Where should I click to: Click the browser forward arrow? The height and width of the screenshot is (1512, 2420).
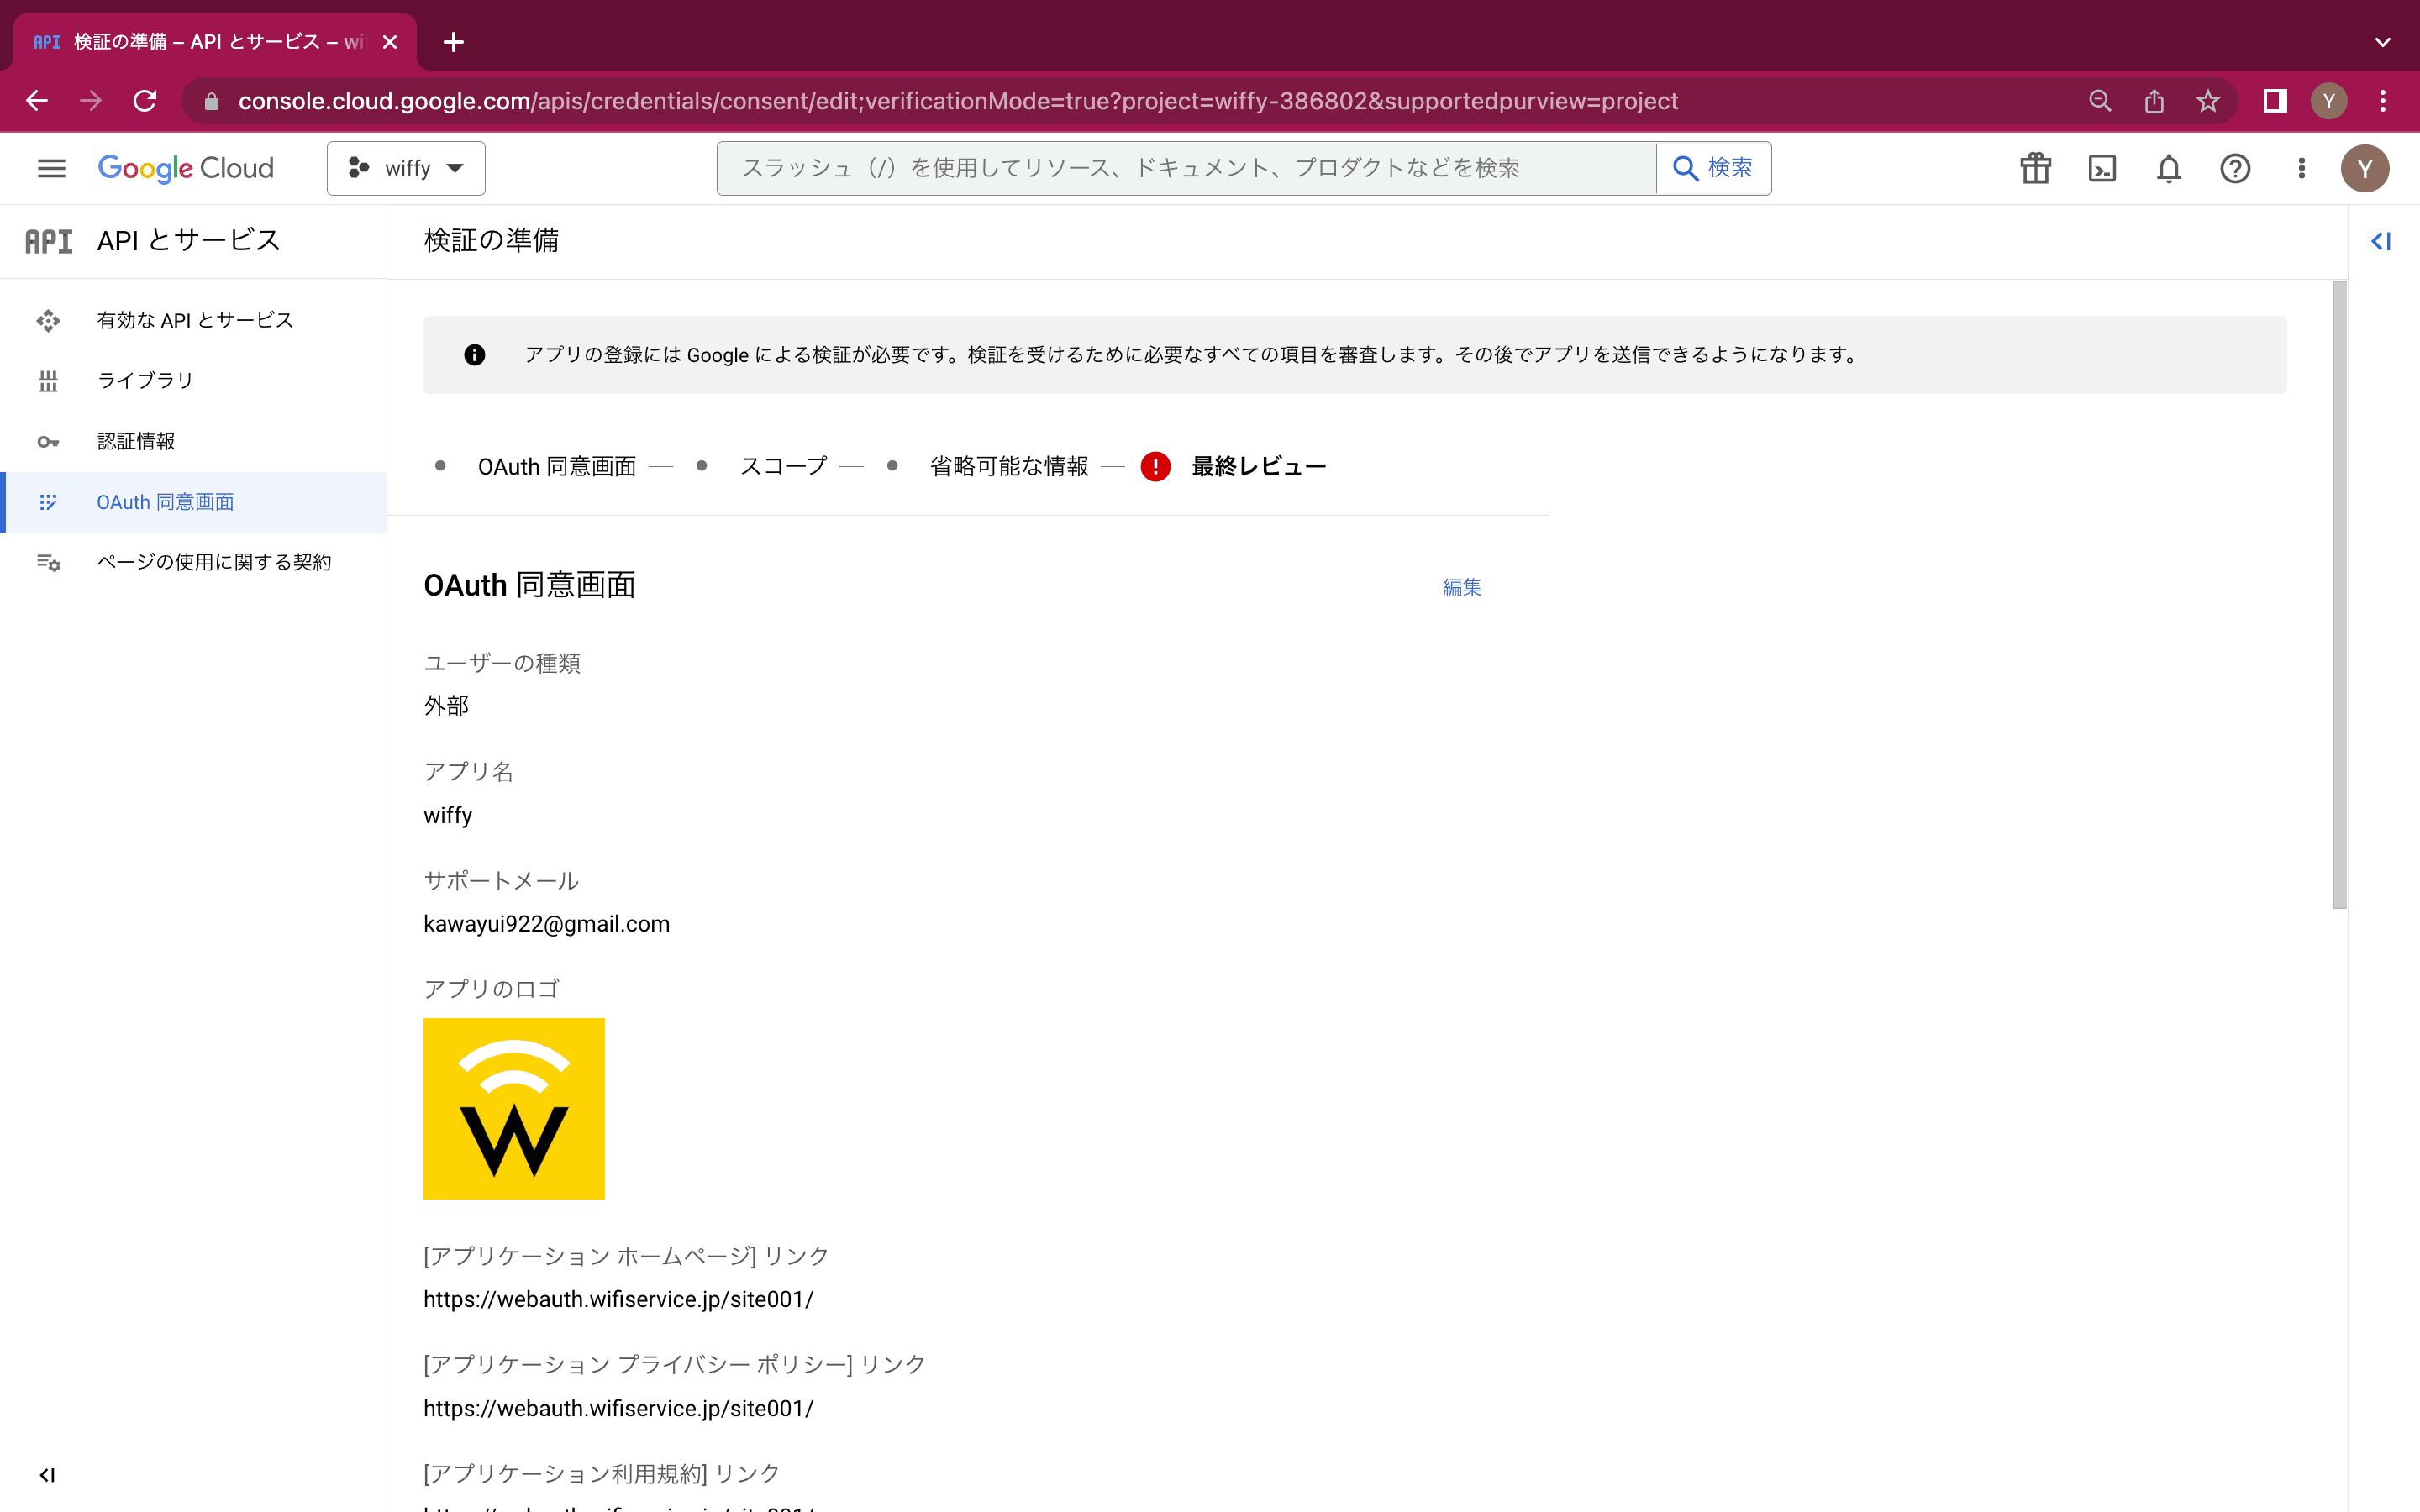point(91,101)
